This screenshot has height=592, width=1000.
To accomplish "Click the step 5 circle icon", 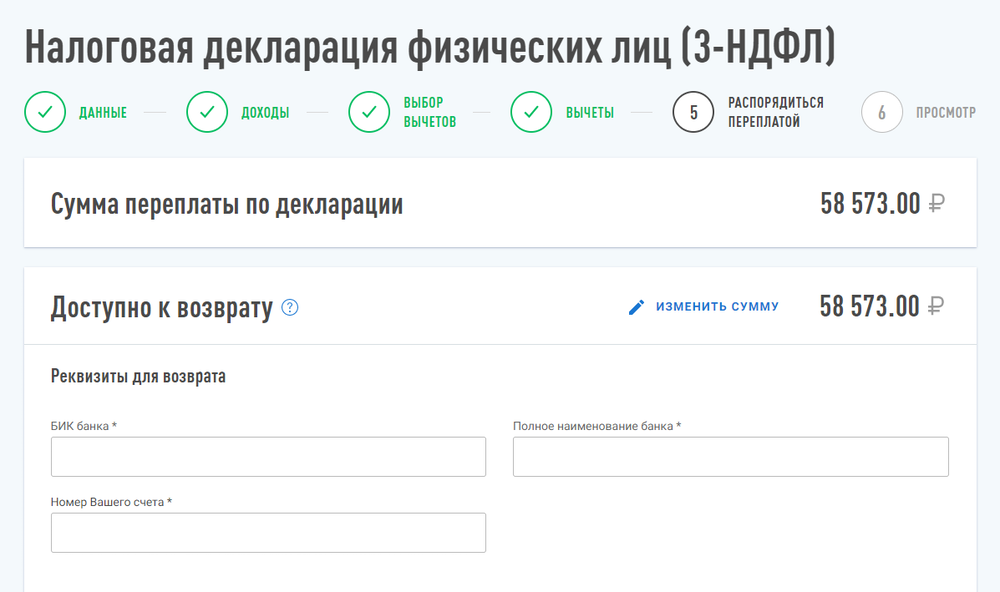I will coord(693,112).
